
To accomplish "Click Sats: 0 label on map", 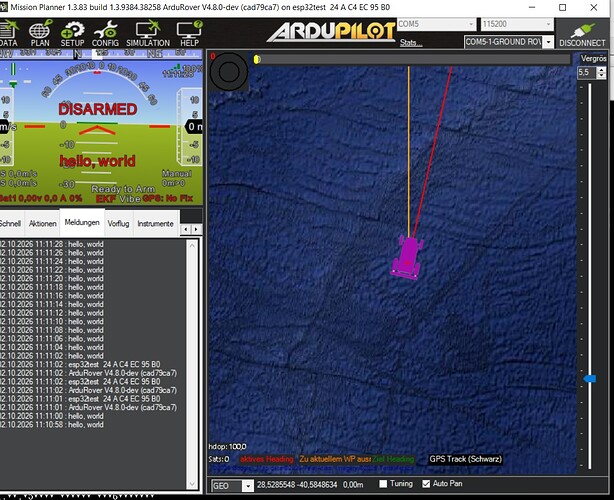I will [x=219, y=459].
